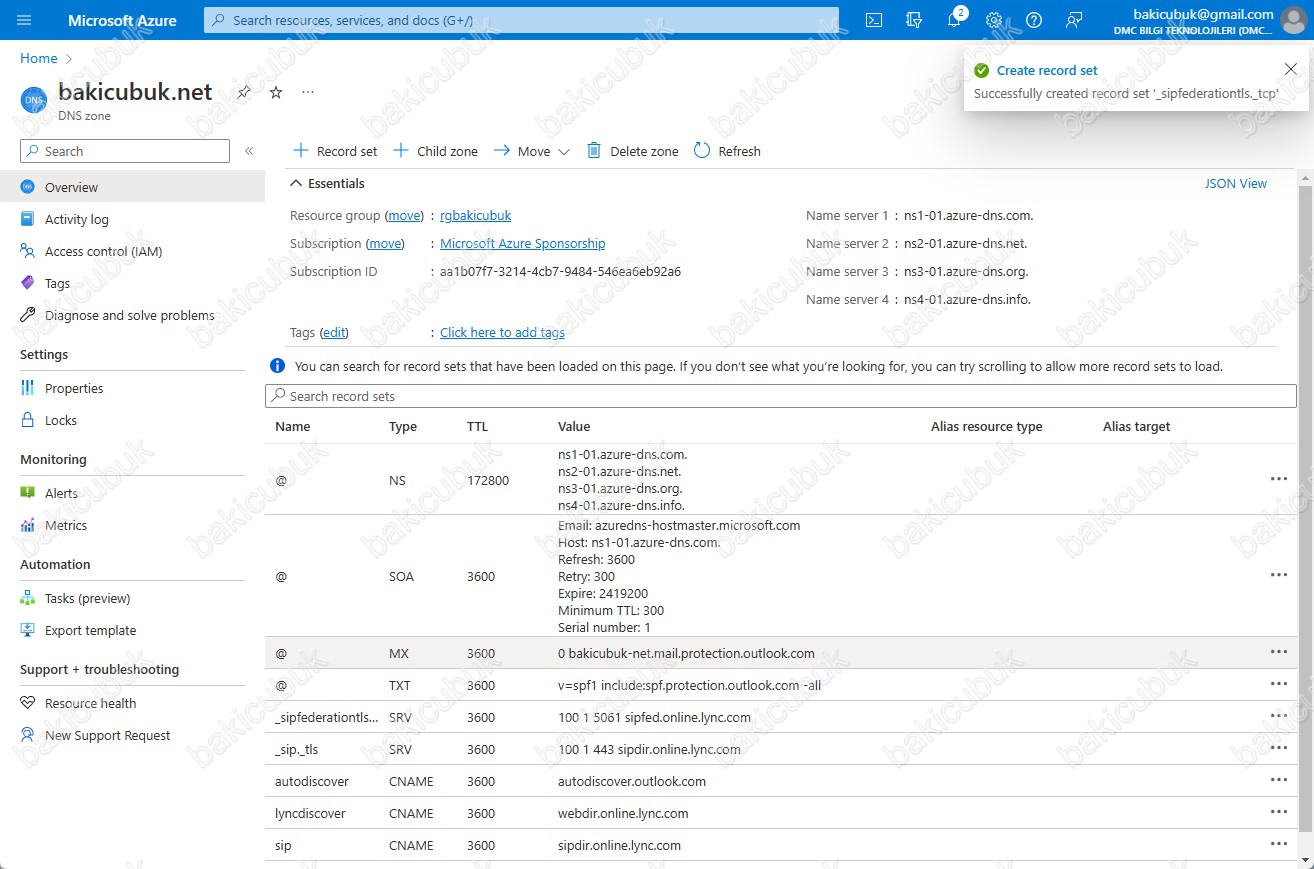Open ellipsis menu for autodiscover record

coord(1278,780)
